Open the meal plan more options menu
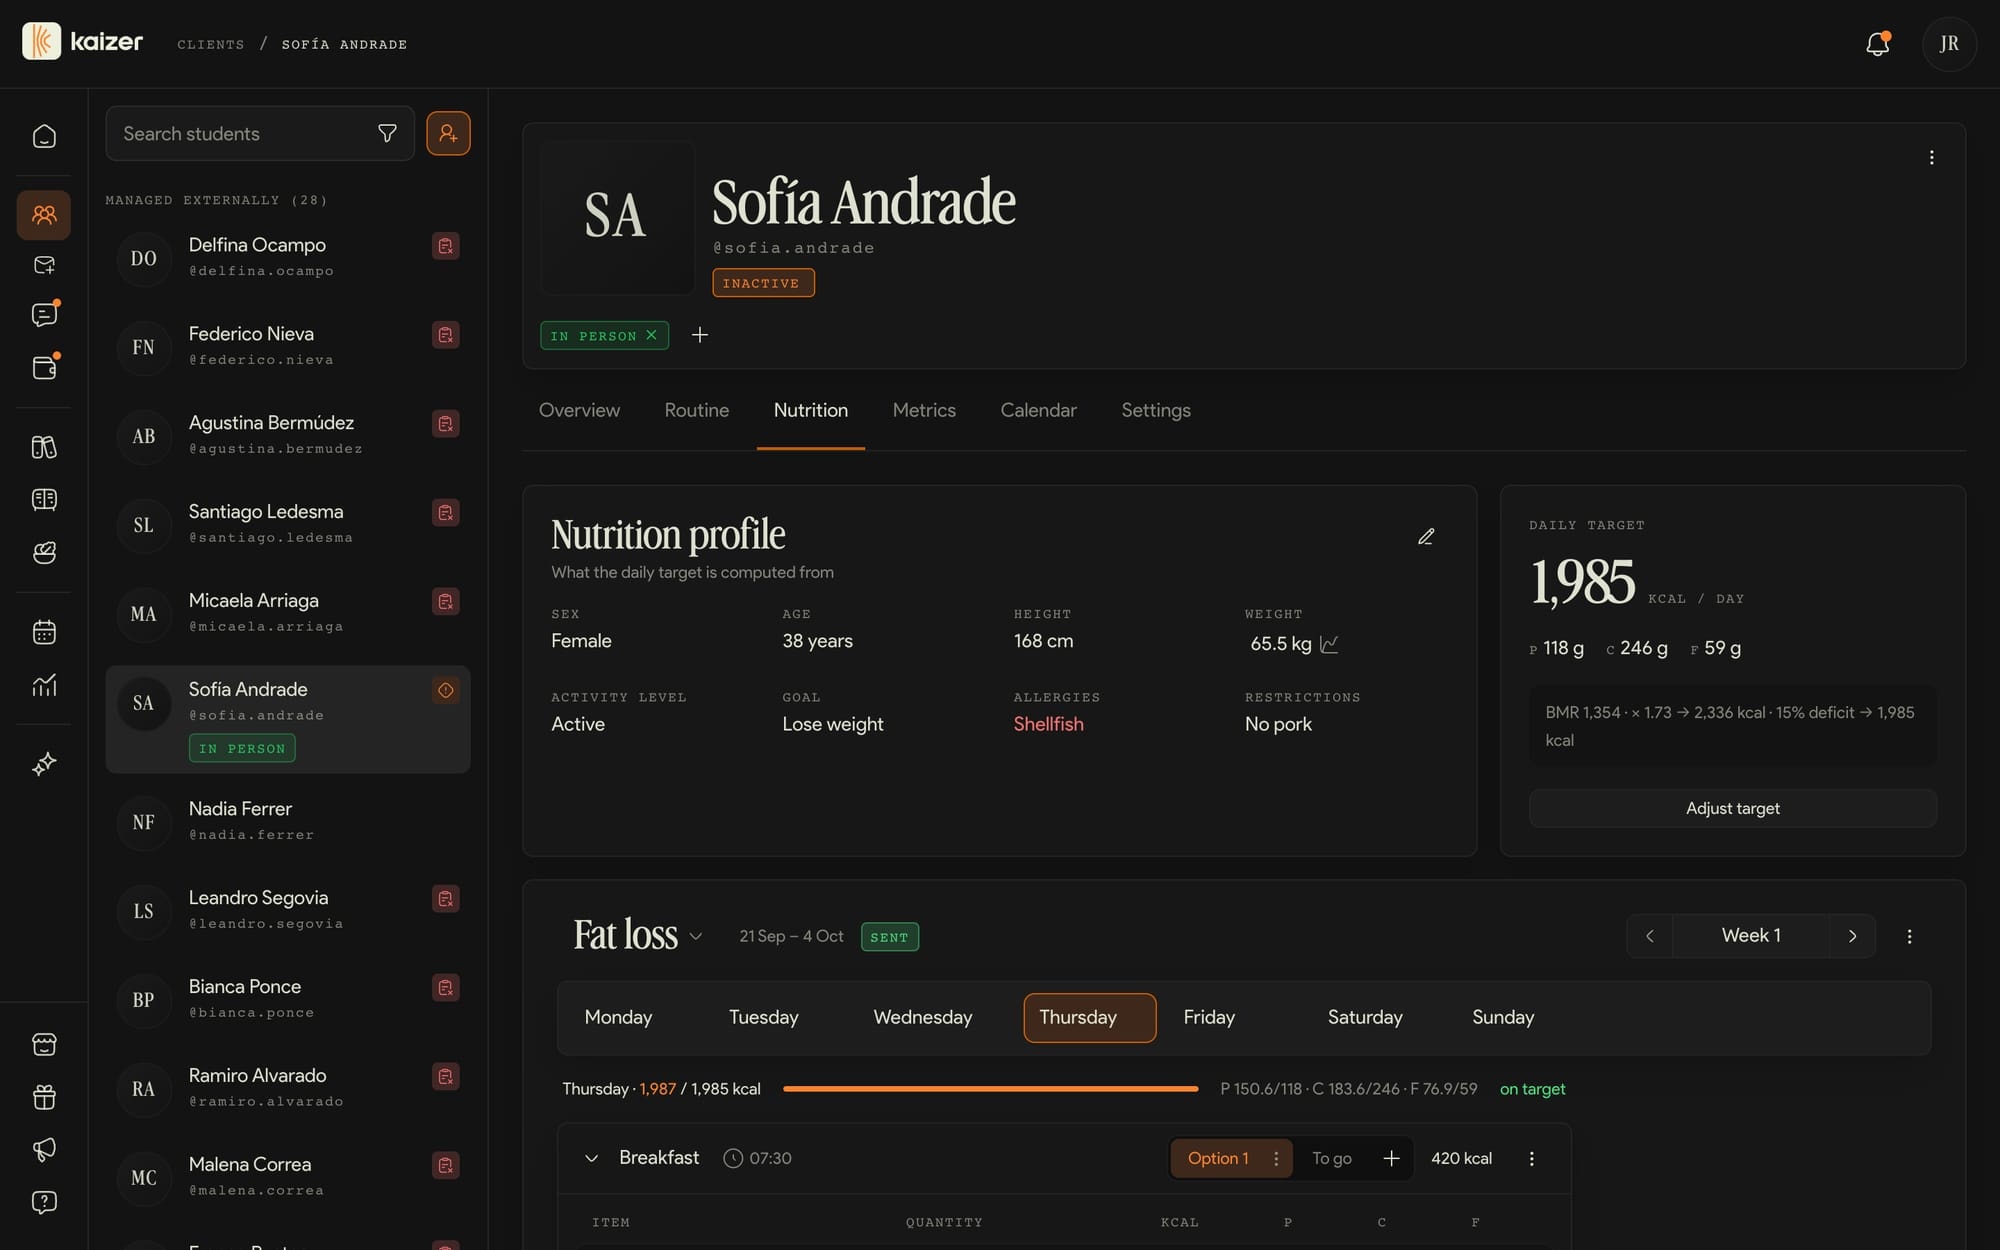This screenshot has height=1250, width=2000. (x=1909, y=936)
